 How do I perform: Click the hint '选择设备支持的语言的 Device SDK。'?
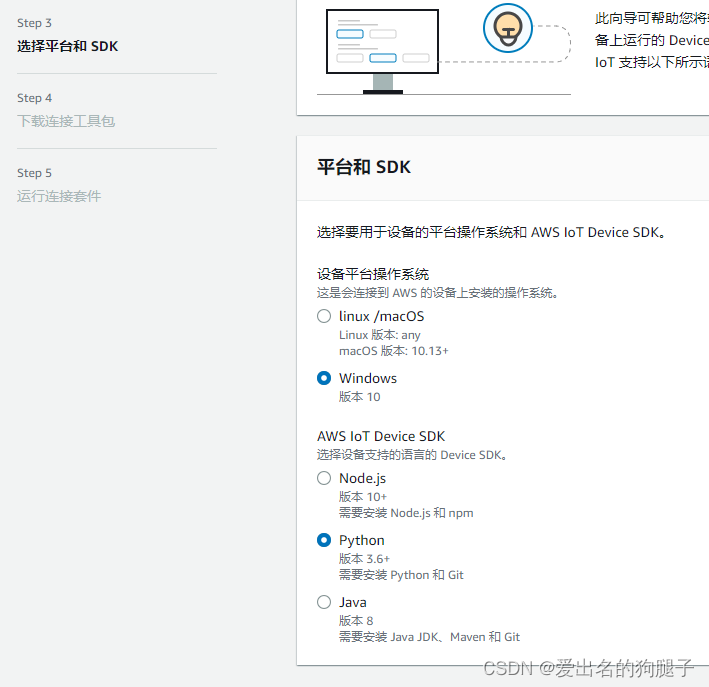tap(411, 455)
